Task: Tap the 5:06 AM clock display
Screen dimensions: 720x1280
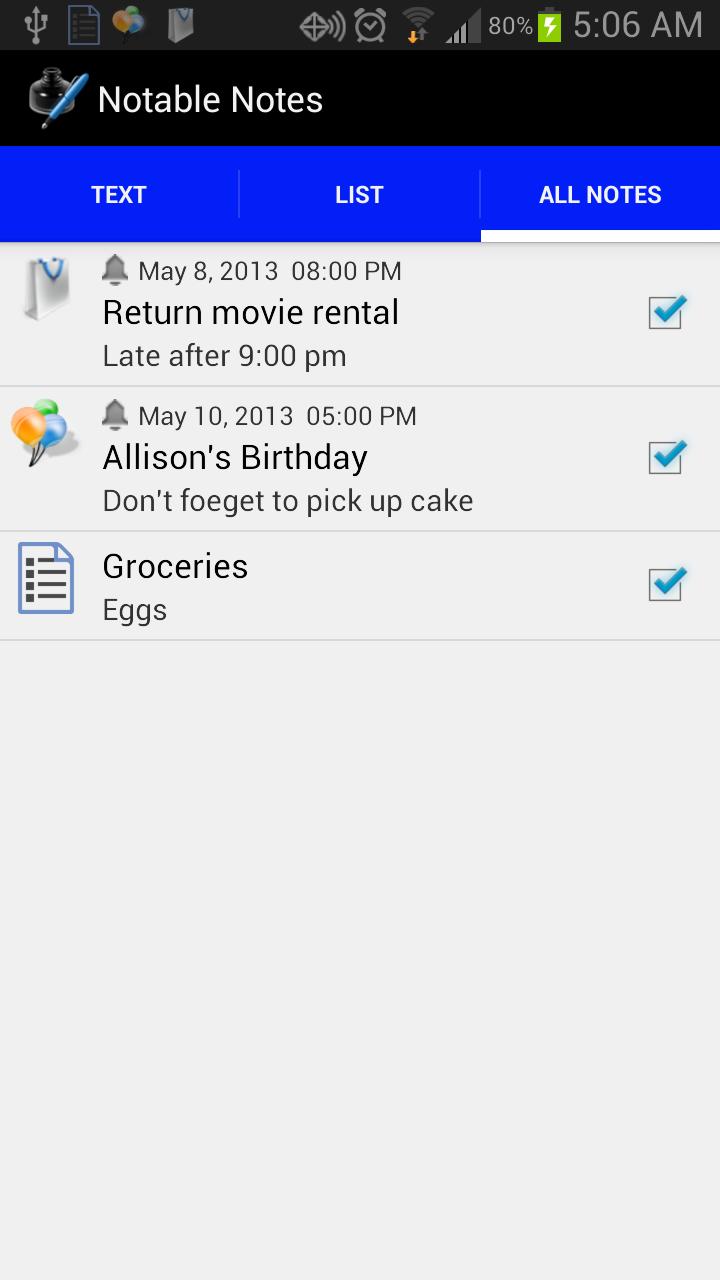Action: click(638, 25)
